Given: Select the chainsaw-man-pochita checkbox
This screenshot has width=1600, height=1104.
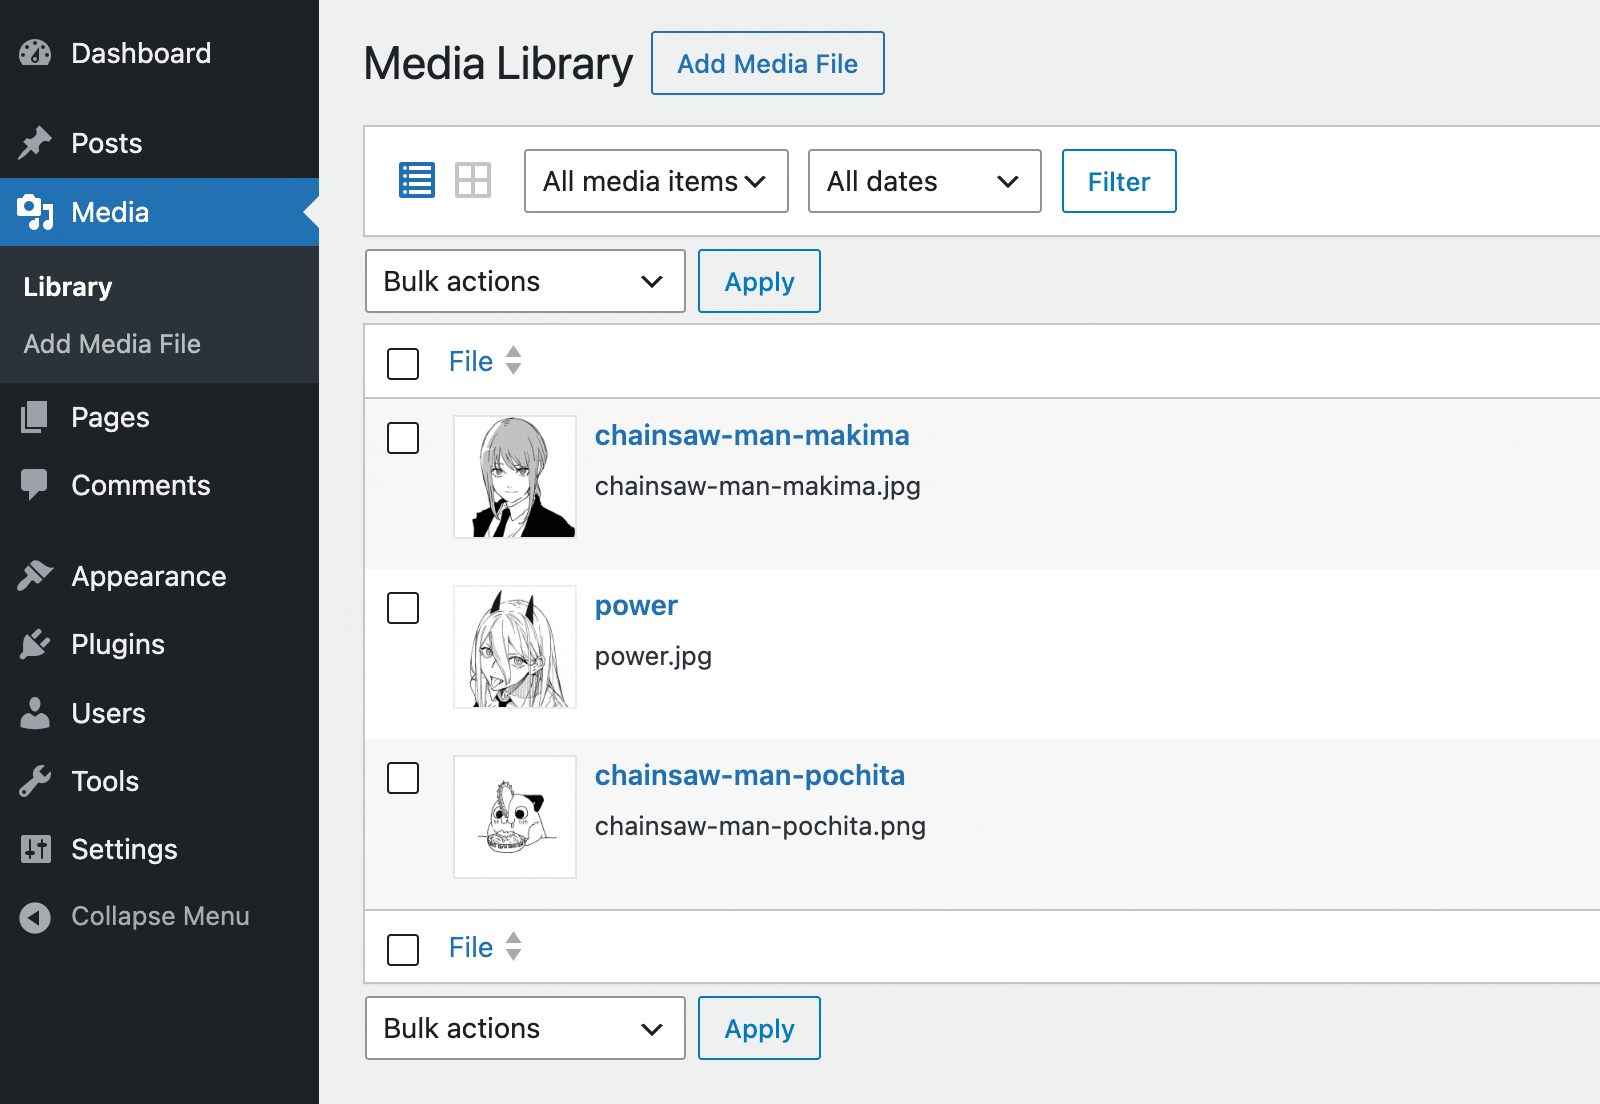Looking at the screenshot, I should [403, 777].
